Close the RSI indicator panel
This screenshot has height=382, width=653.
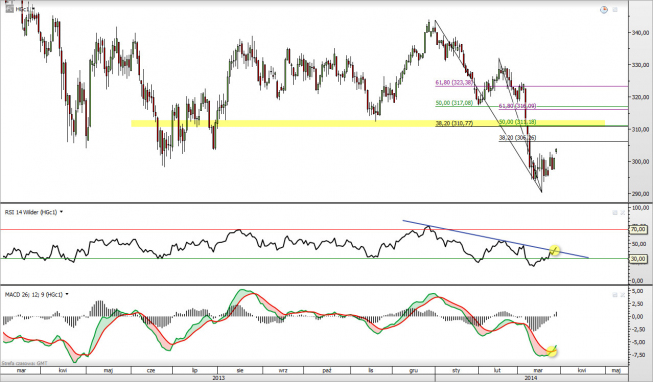(x=623, y=212)
